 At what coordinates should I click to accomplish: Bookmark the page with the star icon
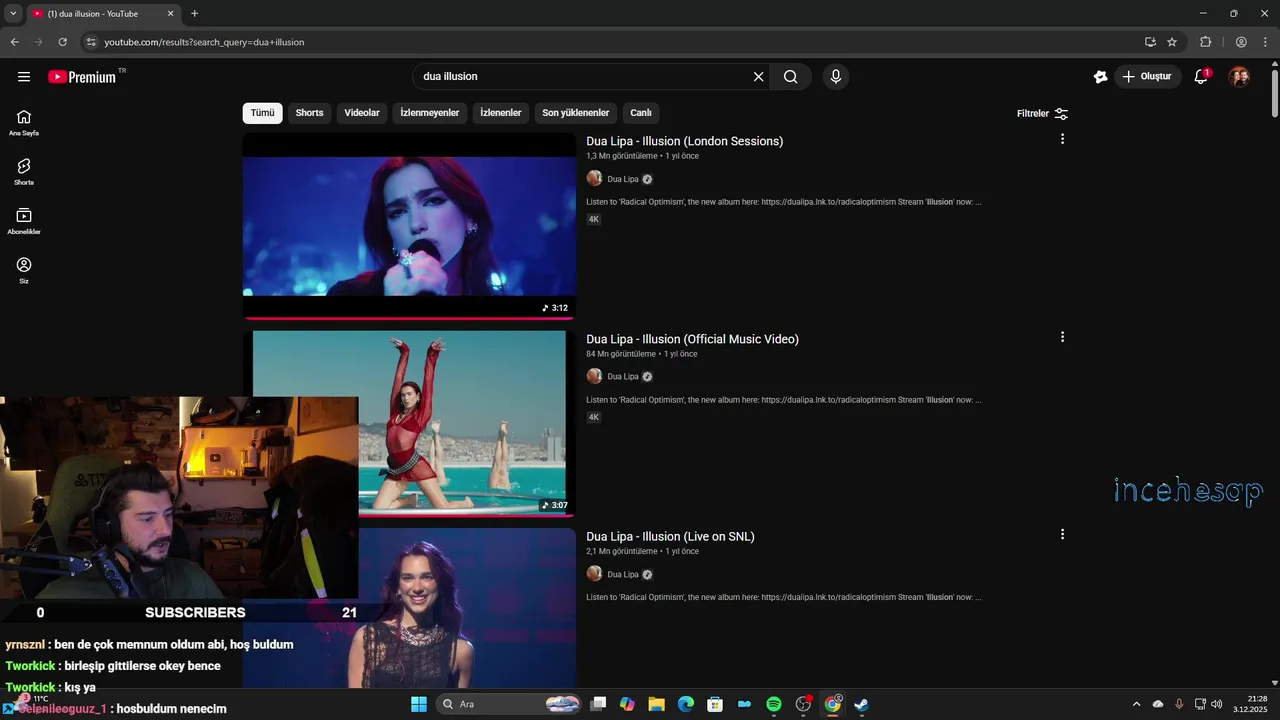(1172, 42)
